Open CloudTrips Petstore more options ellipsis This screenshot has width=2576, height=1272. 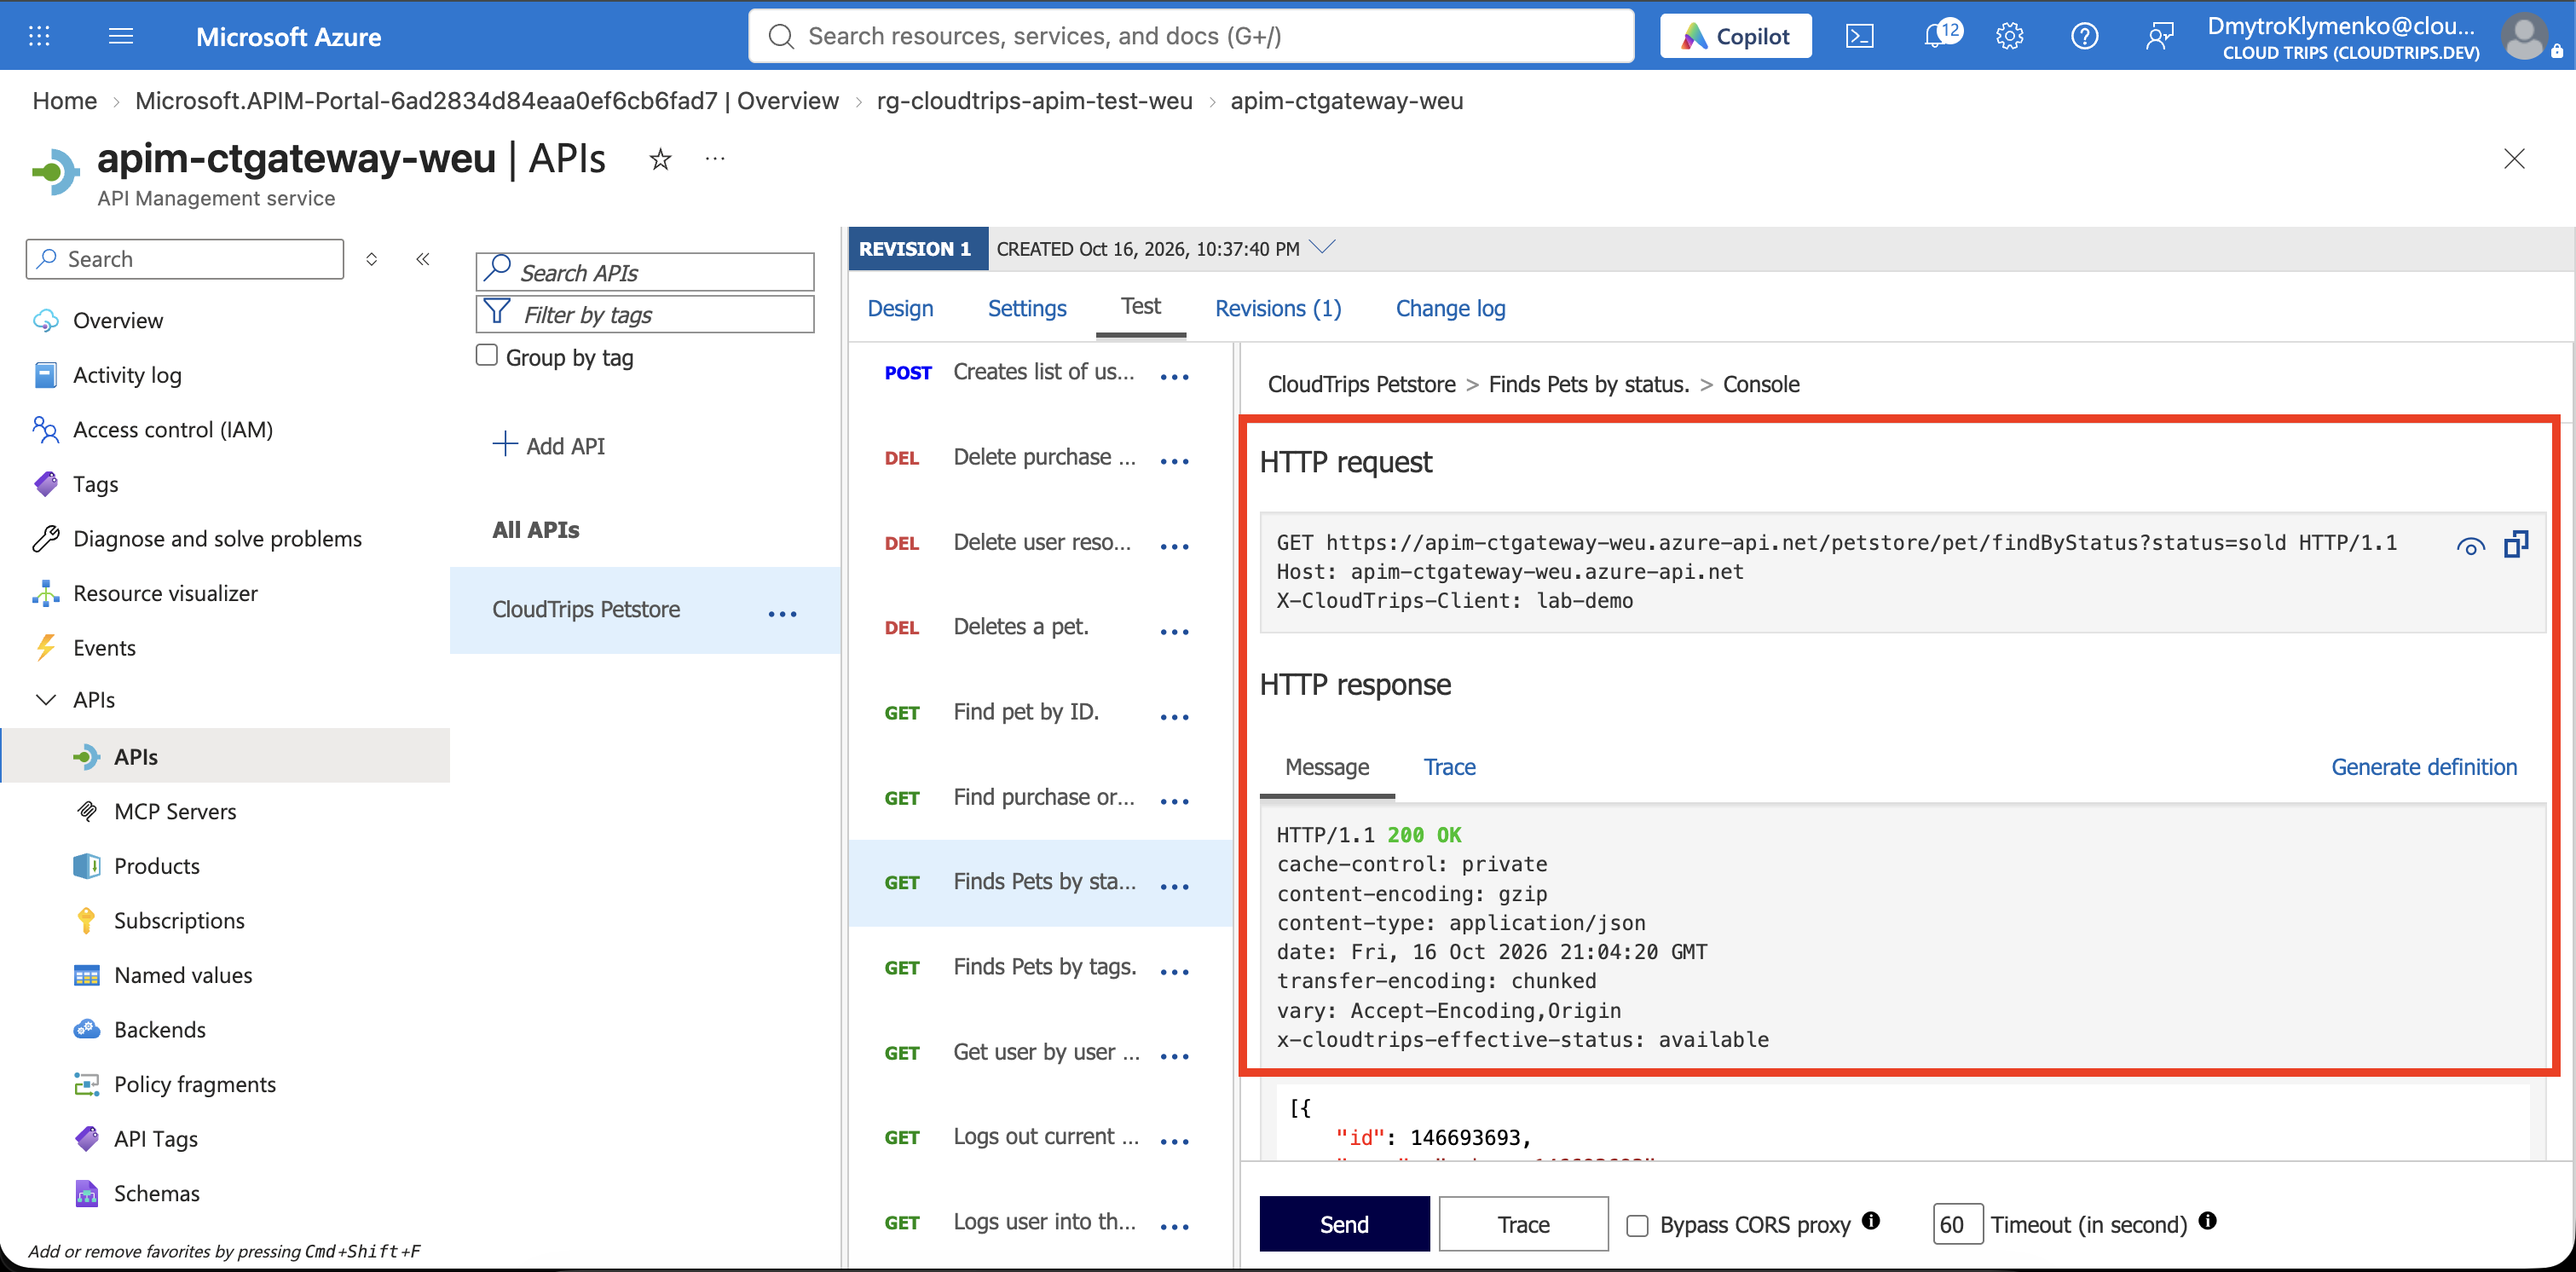point(782,614)
